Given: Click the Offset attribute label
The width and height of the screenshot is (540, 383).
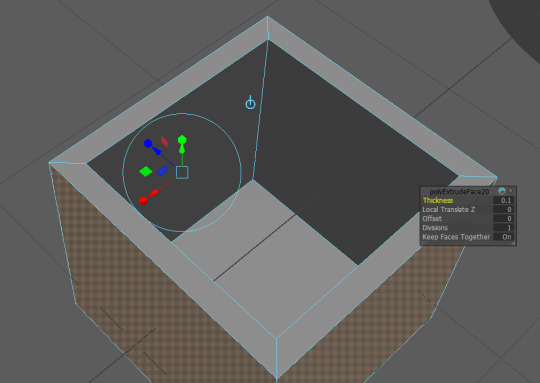Looking at the screenshot, I should (x=432, y=219).
